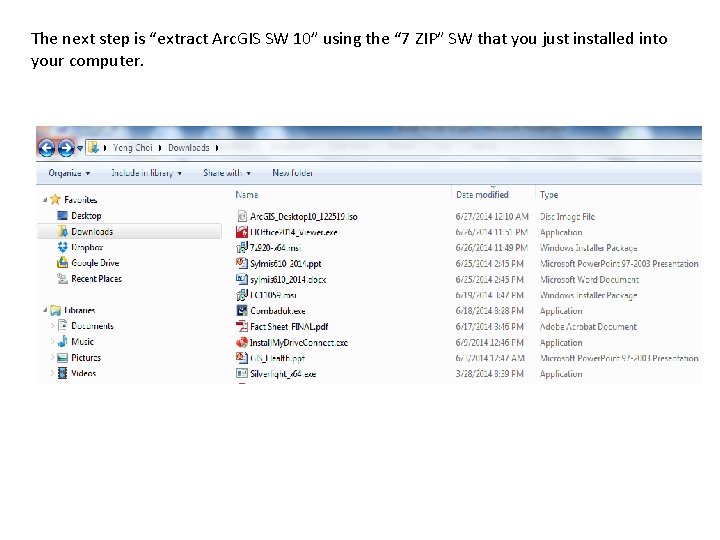This screenshot has width=720, height=540.
Task: Select the ArcGIS_Desktop10 iso disc icon
Action: (x=242, y=216)
